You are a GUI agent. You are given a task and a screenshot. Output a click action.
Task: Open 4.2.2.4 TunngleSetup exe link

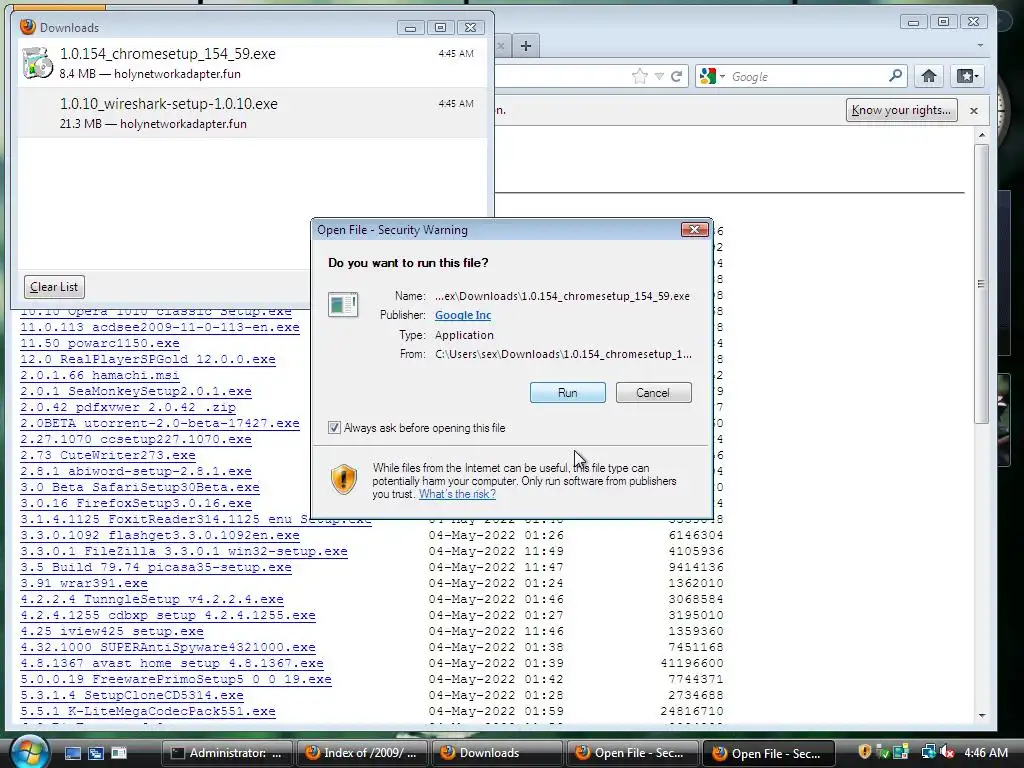coord(152,600)
